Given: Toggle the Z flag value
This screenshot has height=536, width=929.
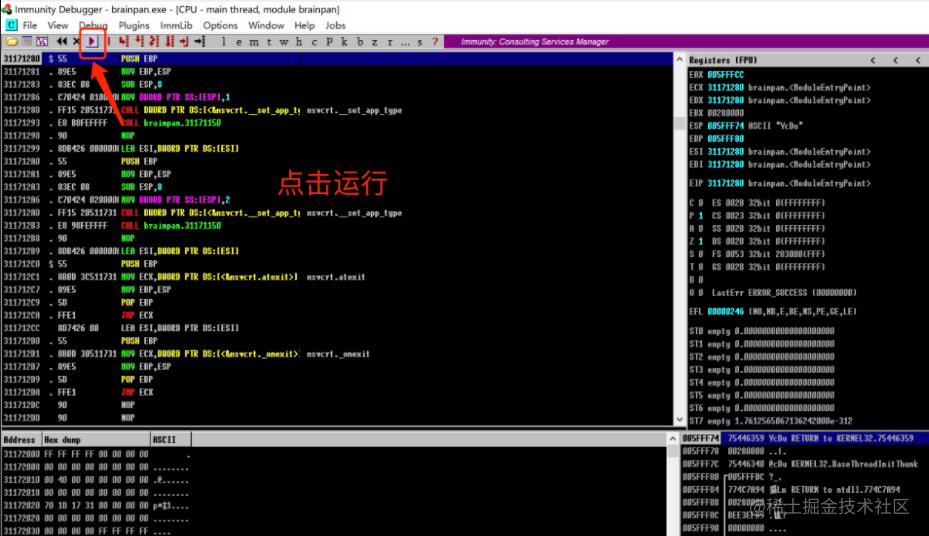Looking at the screenshot, I should pos(701,241).
